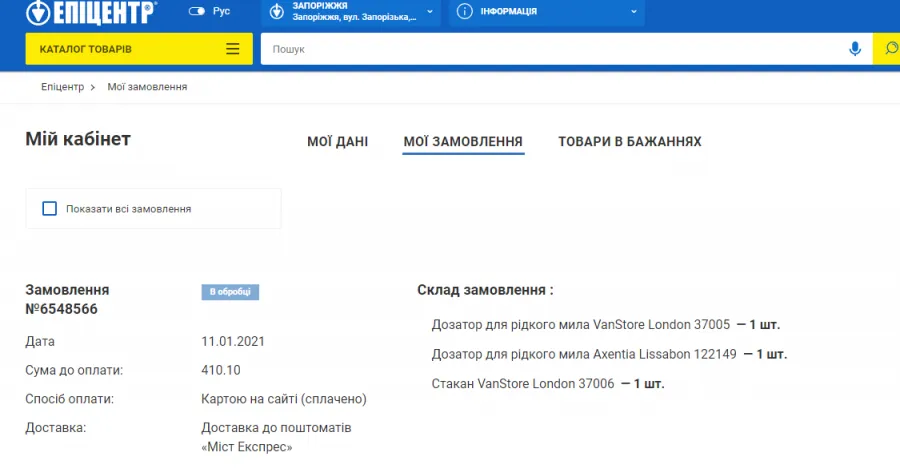
Task: Click the store location pin icon
Action: point(277,11)
